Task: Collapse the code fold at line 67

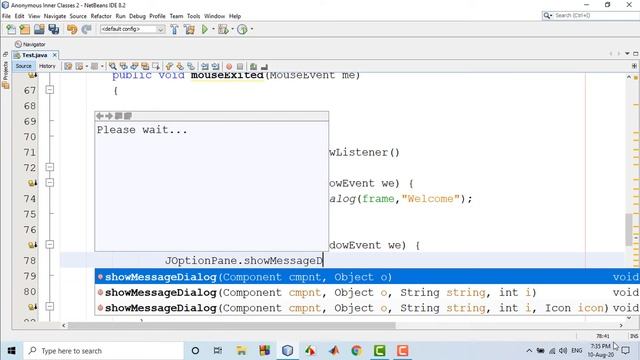Action: (x=50, y=90)
